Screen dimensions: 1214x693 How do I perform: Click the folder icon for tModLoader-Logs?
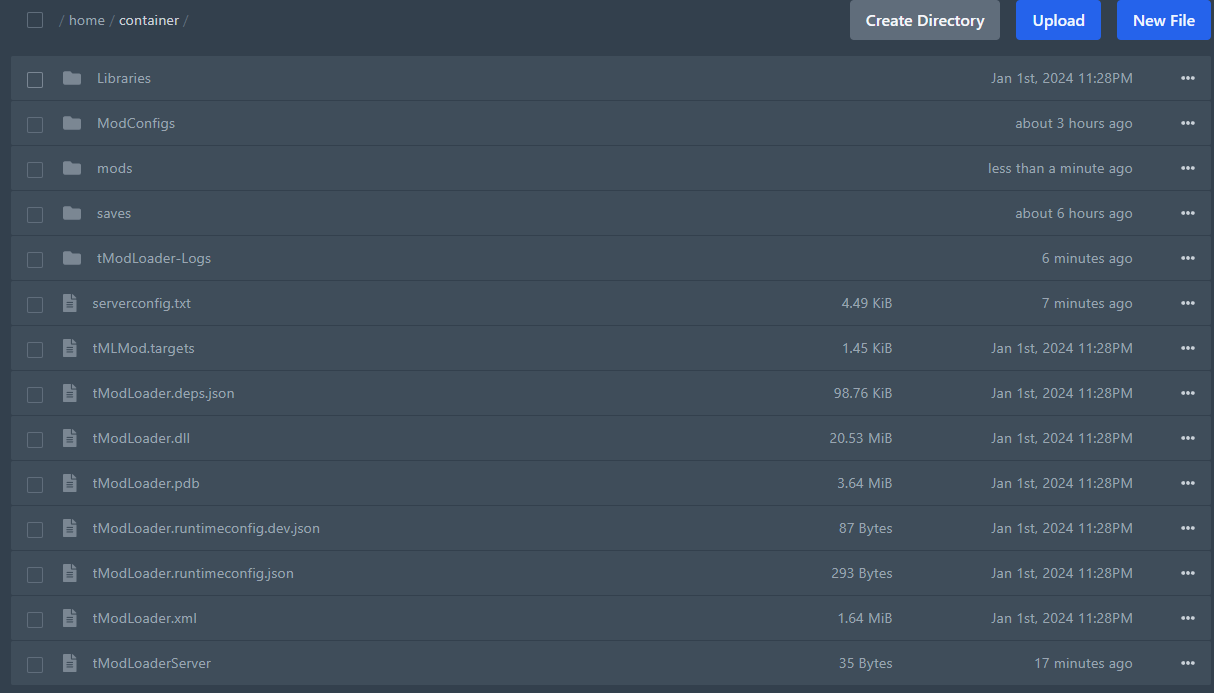[x=72, y=258]
